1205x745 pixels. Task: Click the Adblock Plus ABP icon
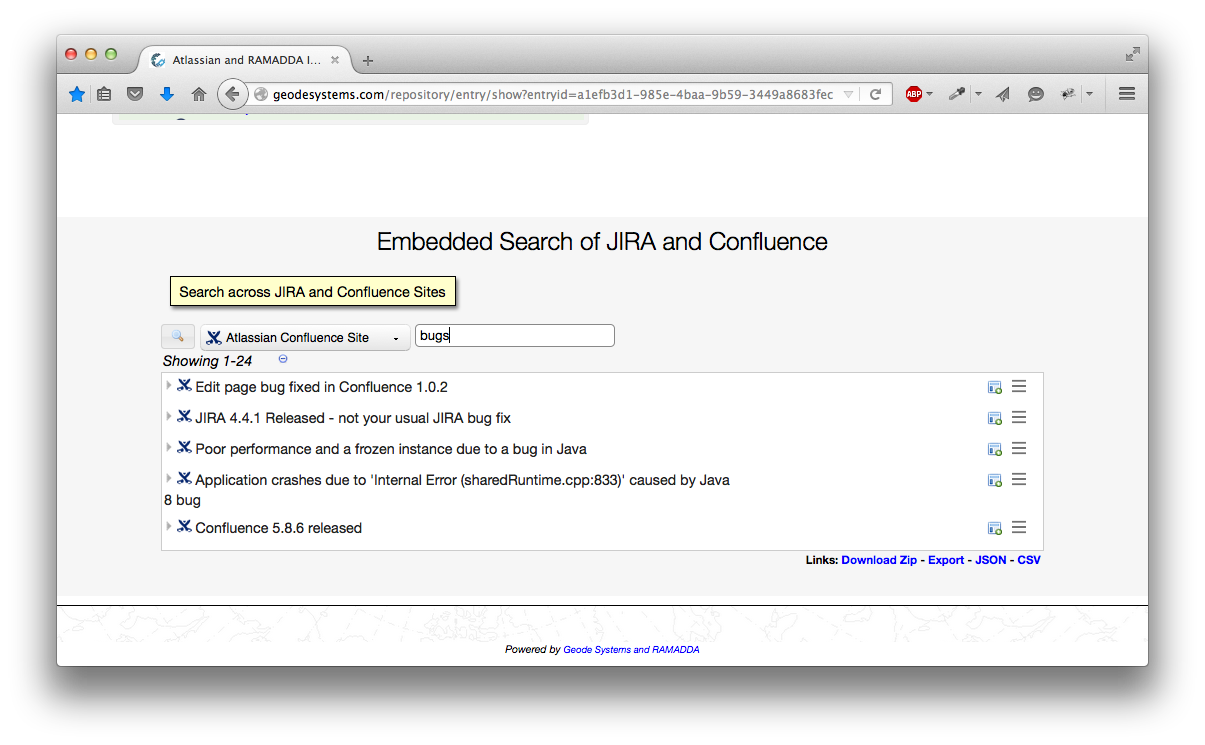[x=913, y=94]
